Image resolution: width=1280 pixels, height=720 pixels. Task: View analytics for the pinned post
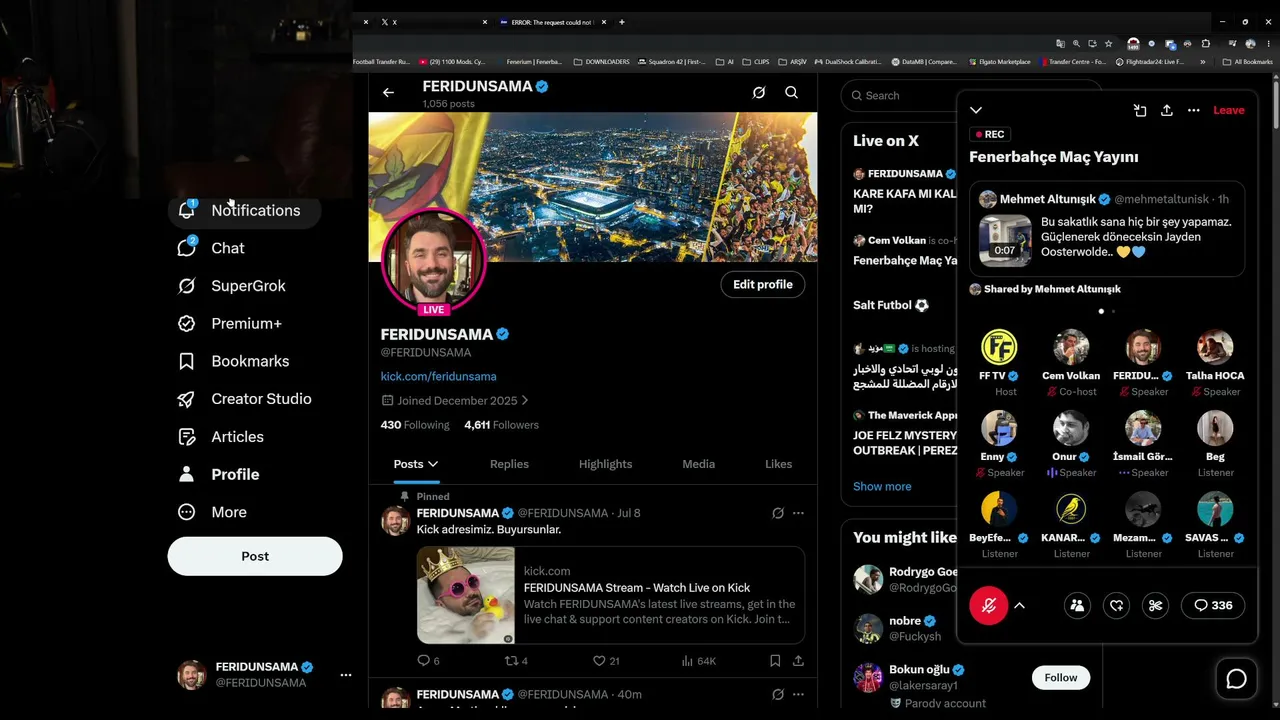[698, 661]
